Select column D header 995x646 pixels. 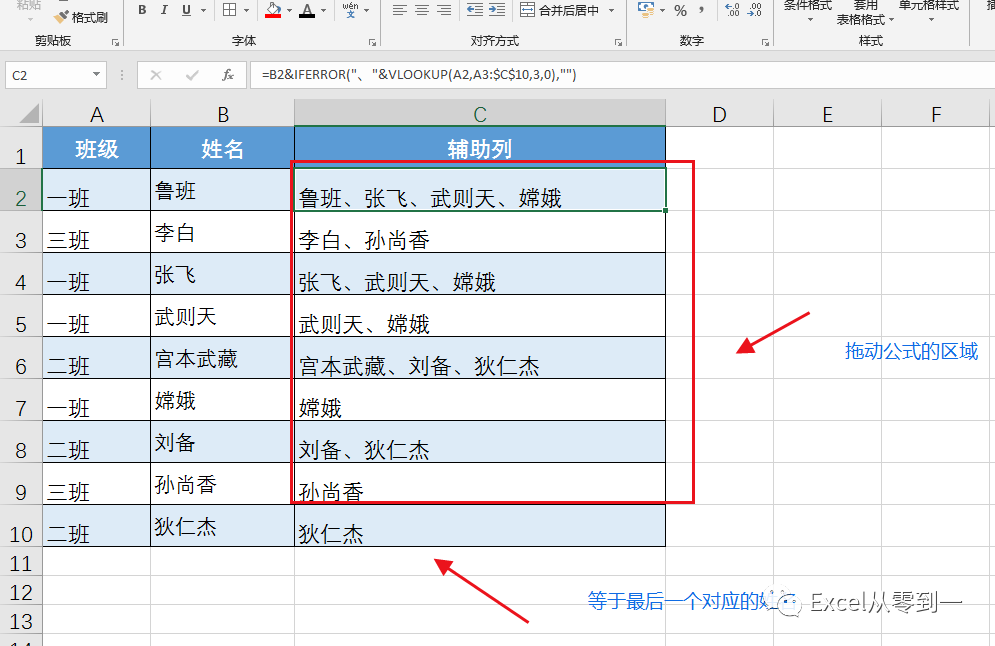pos(720,114)
